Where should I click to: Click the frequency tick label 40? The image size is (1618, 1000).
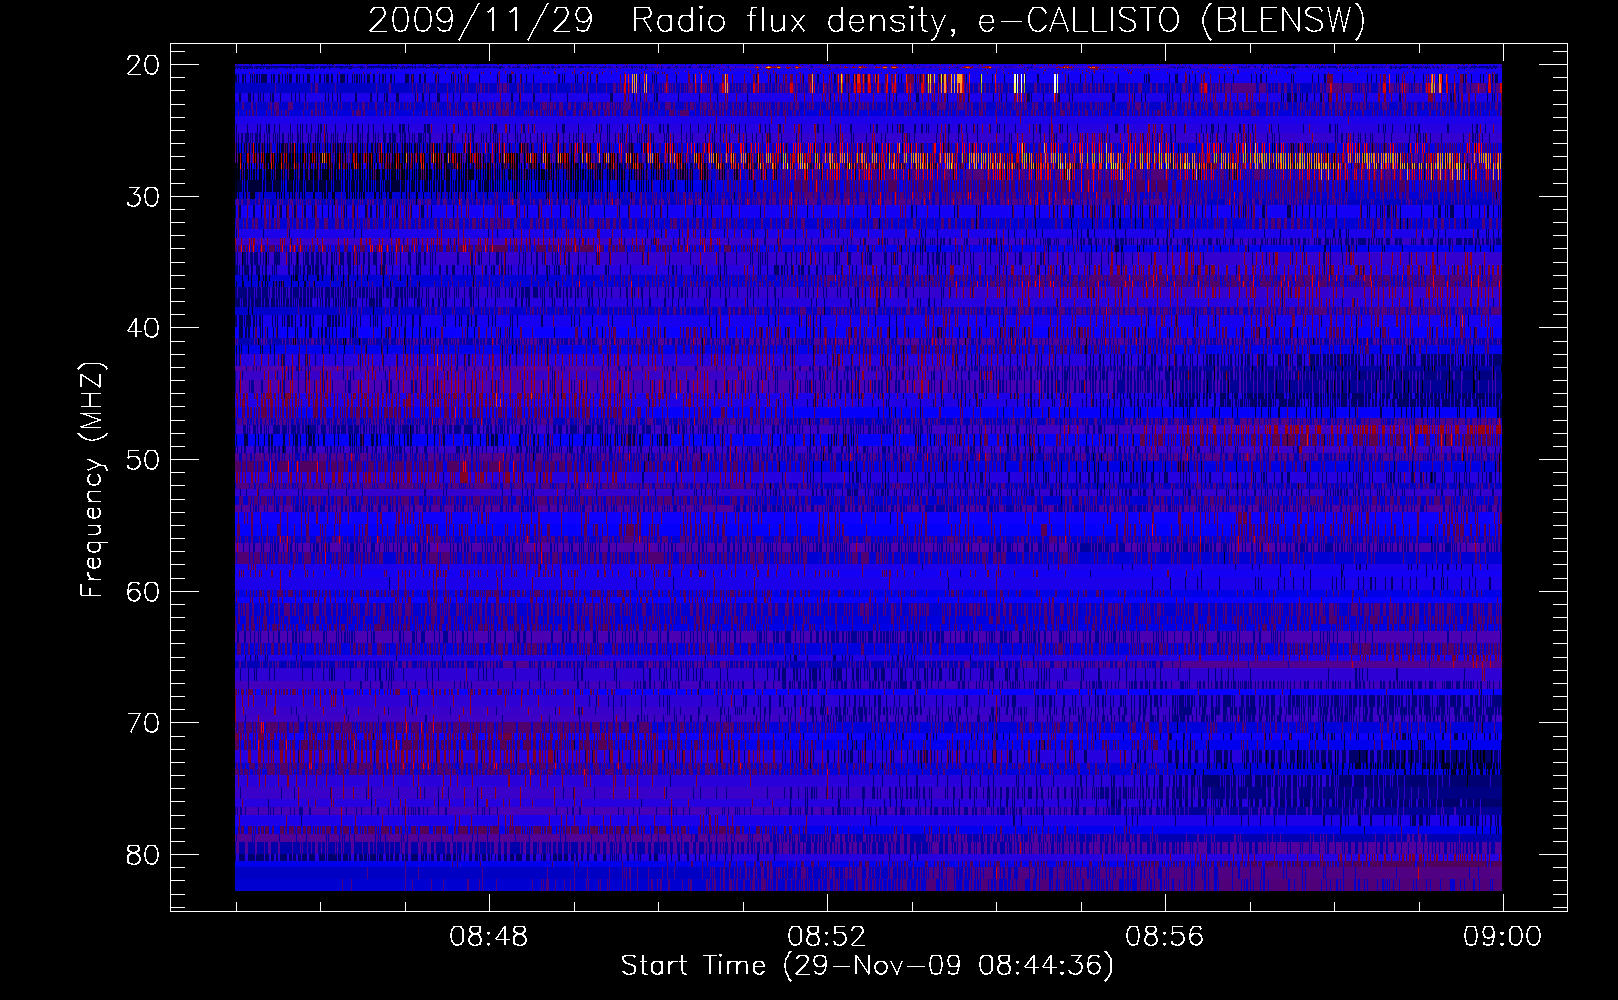(x=144, y=328)
